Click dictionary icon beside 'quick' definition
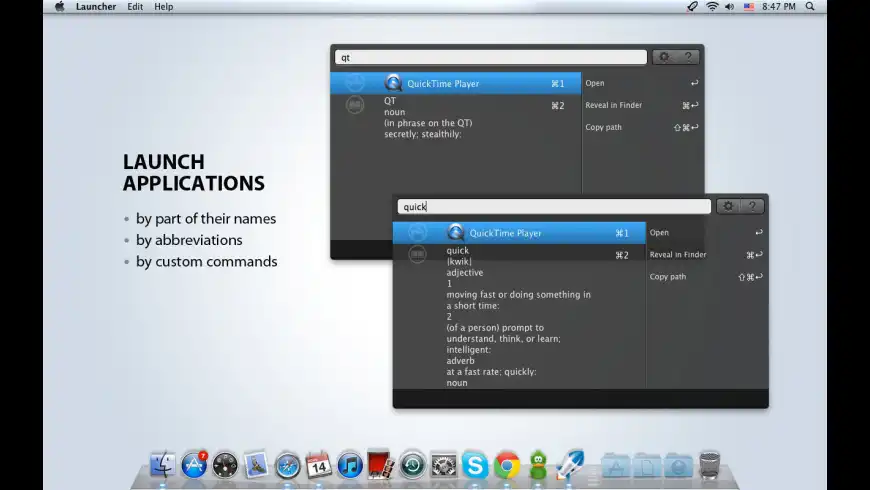This screenshot has width=870, height=490. tap(417, 254)
